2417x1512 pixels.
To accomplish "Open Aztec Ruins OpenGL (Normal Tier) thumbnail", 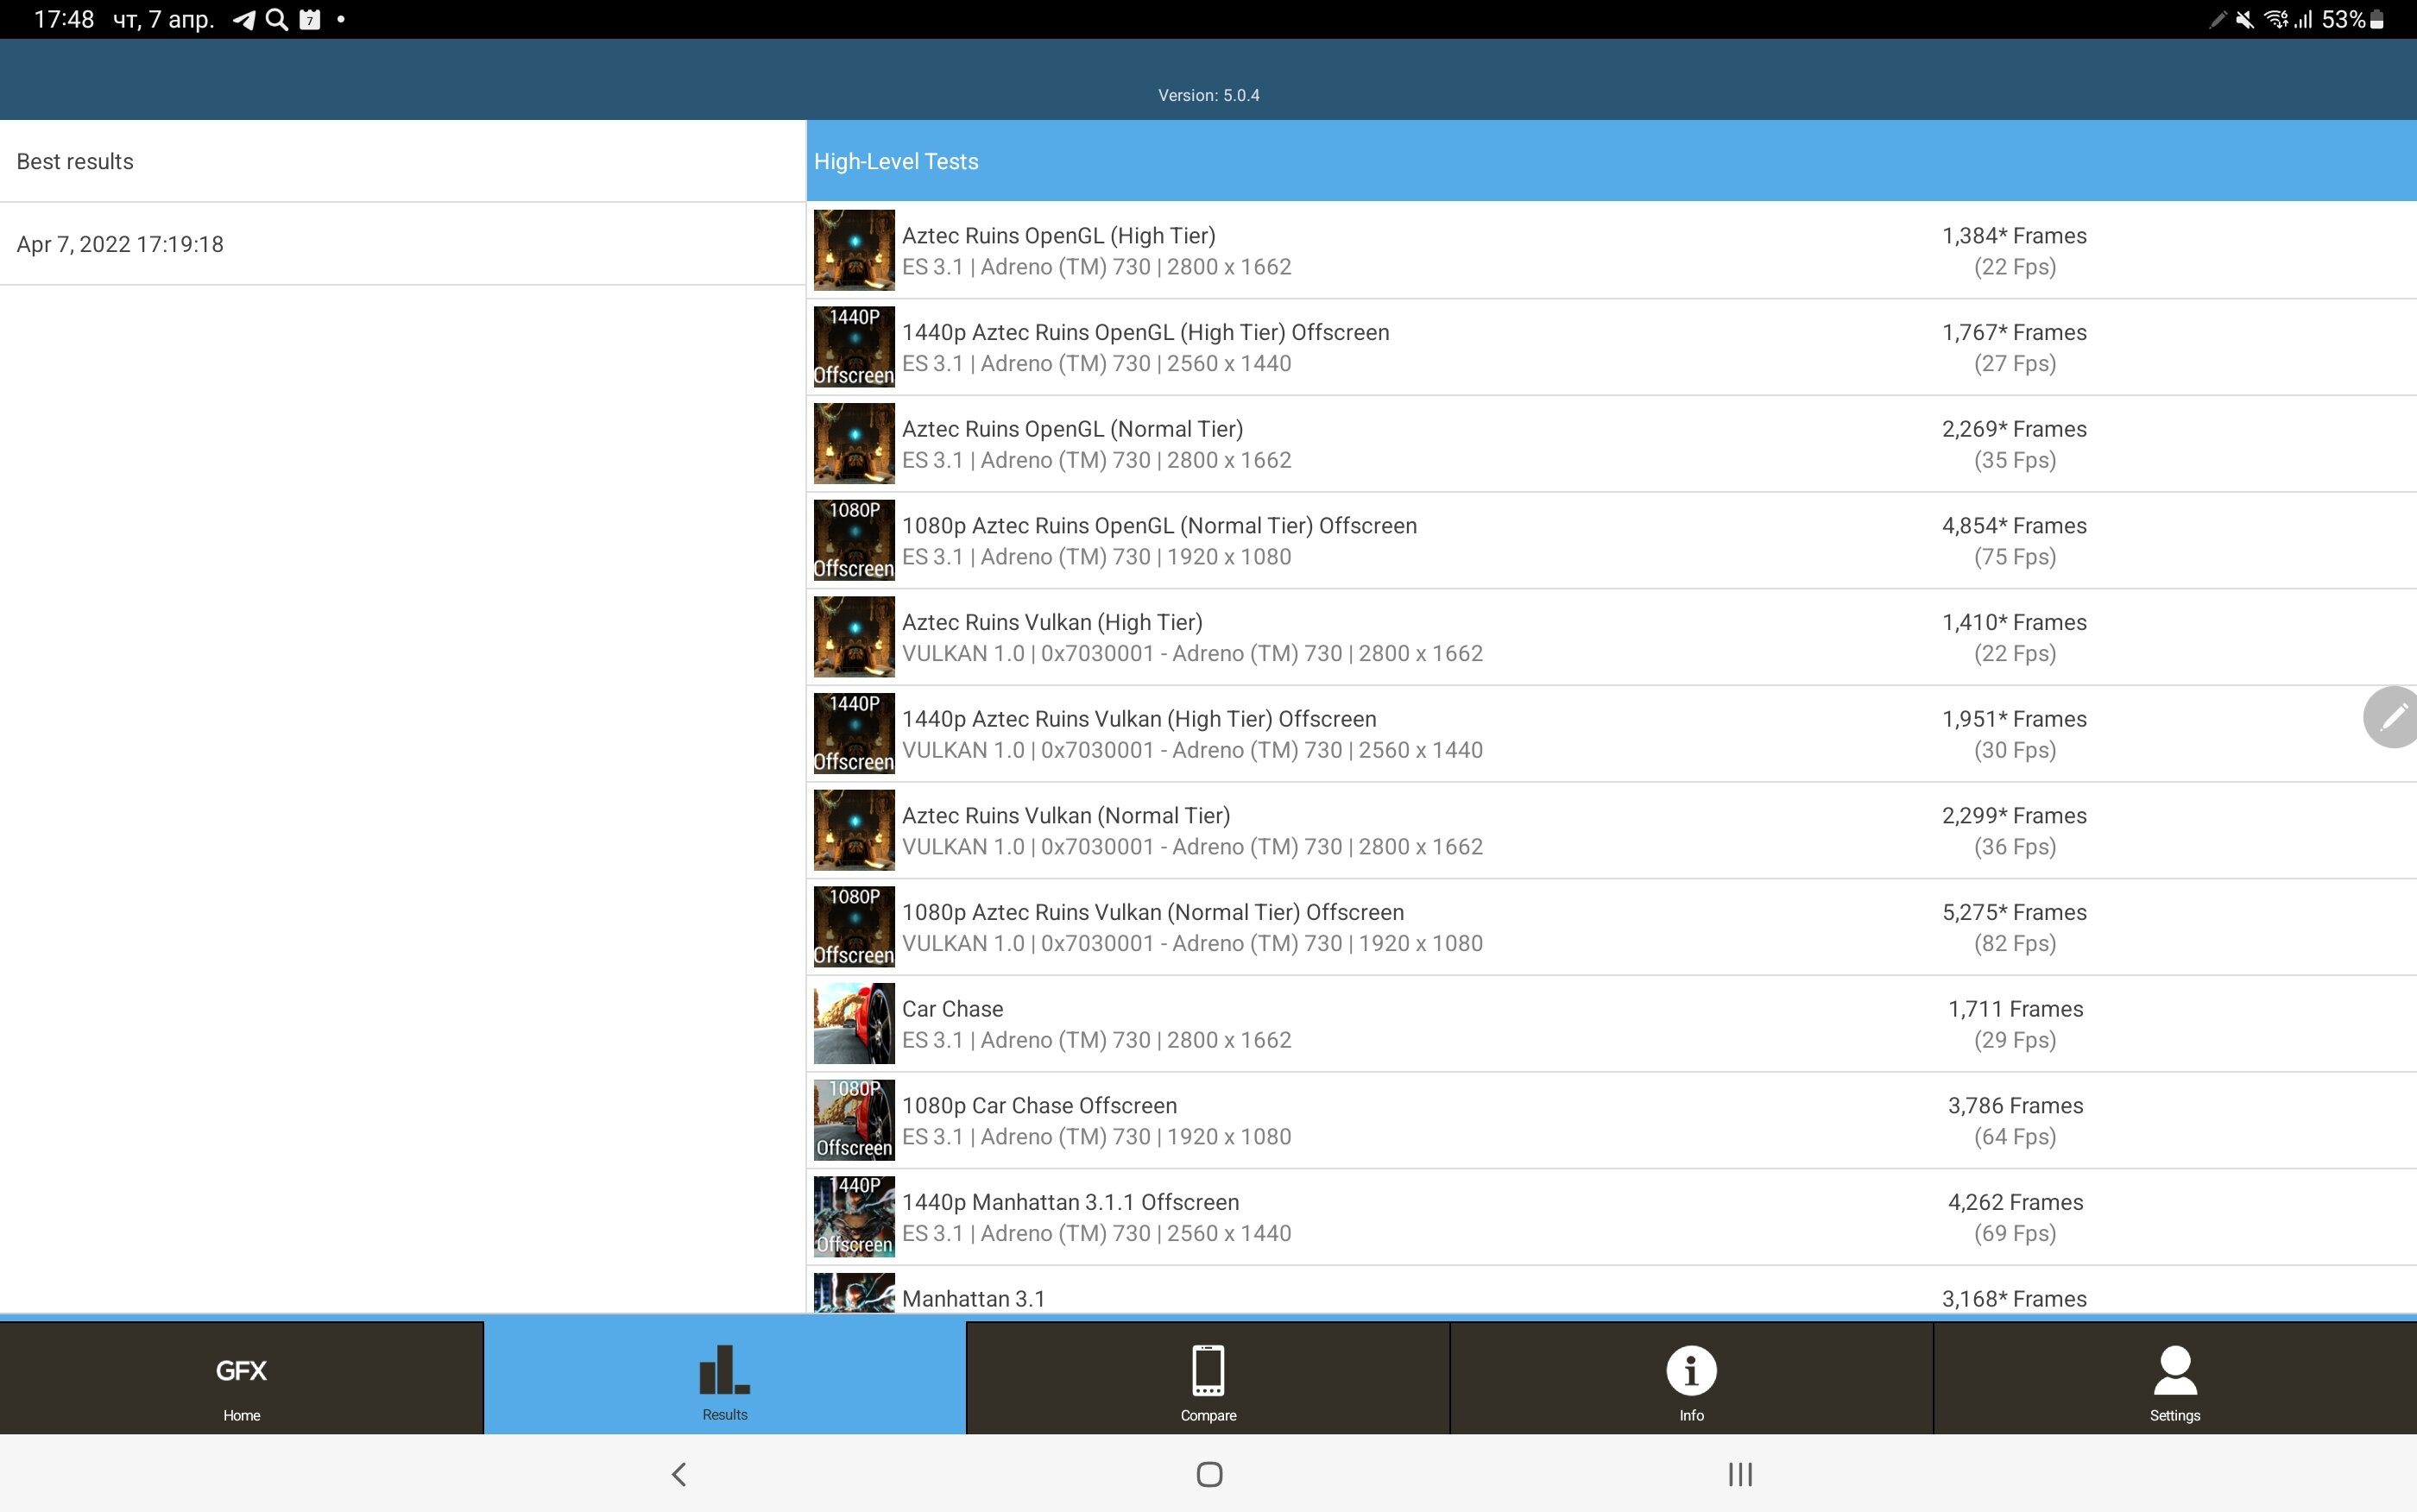I will point(854,444).
